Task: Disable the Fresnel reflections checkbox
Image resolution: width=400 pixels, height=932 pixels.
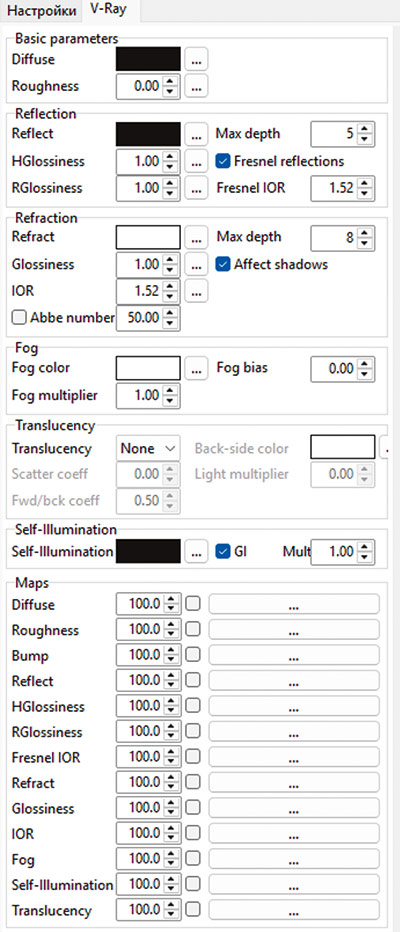Action: pos(222,161)
